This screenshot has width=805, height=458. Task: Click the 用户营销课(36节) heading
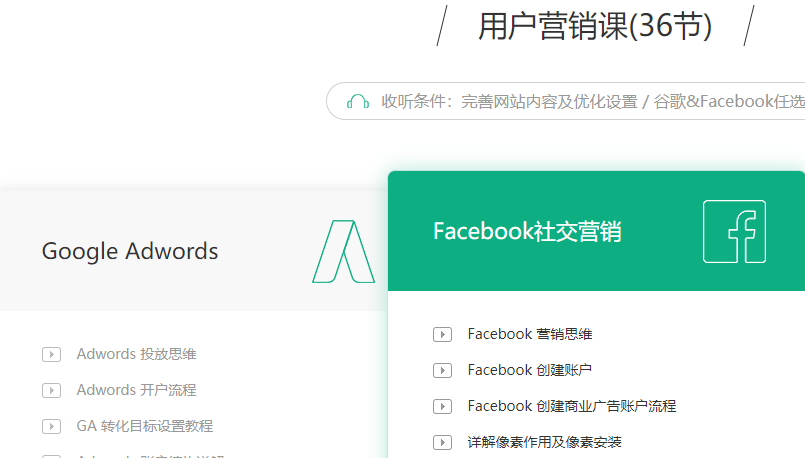pyautogui.click(x=595, y=26)
